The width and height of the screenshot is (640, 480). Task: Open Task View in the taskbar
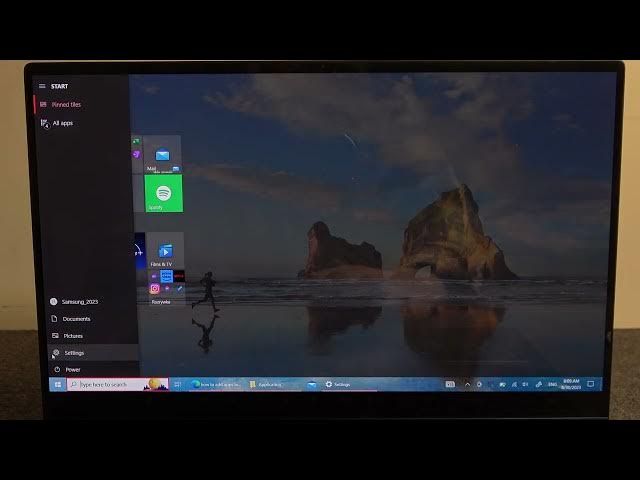pos(178,384)
